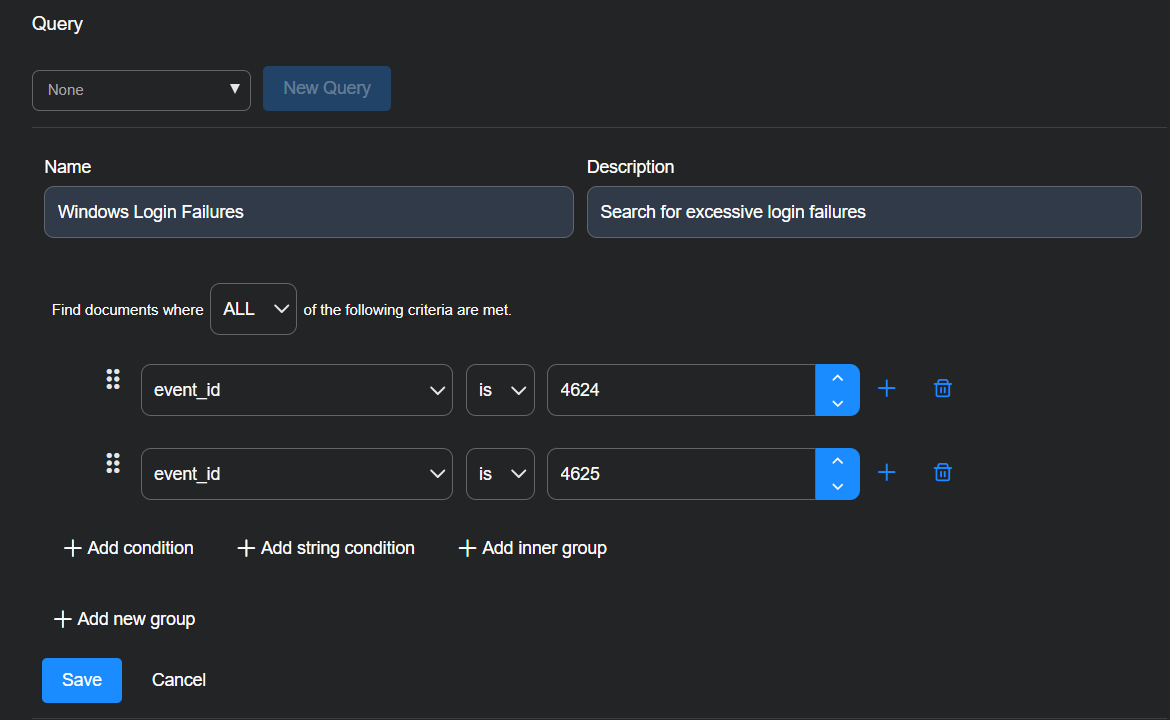Click Add string condition
1170x720 pixels.
click(326, 548)
